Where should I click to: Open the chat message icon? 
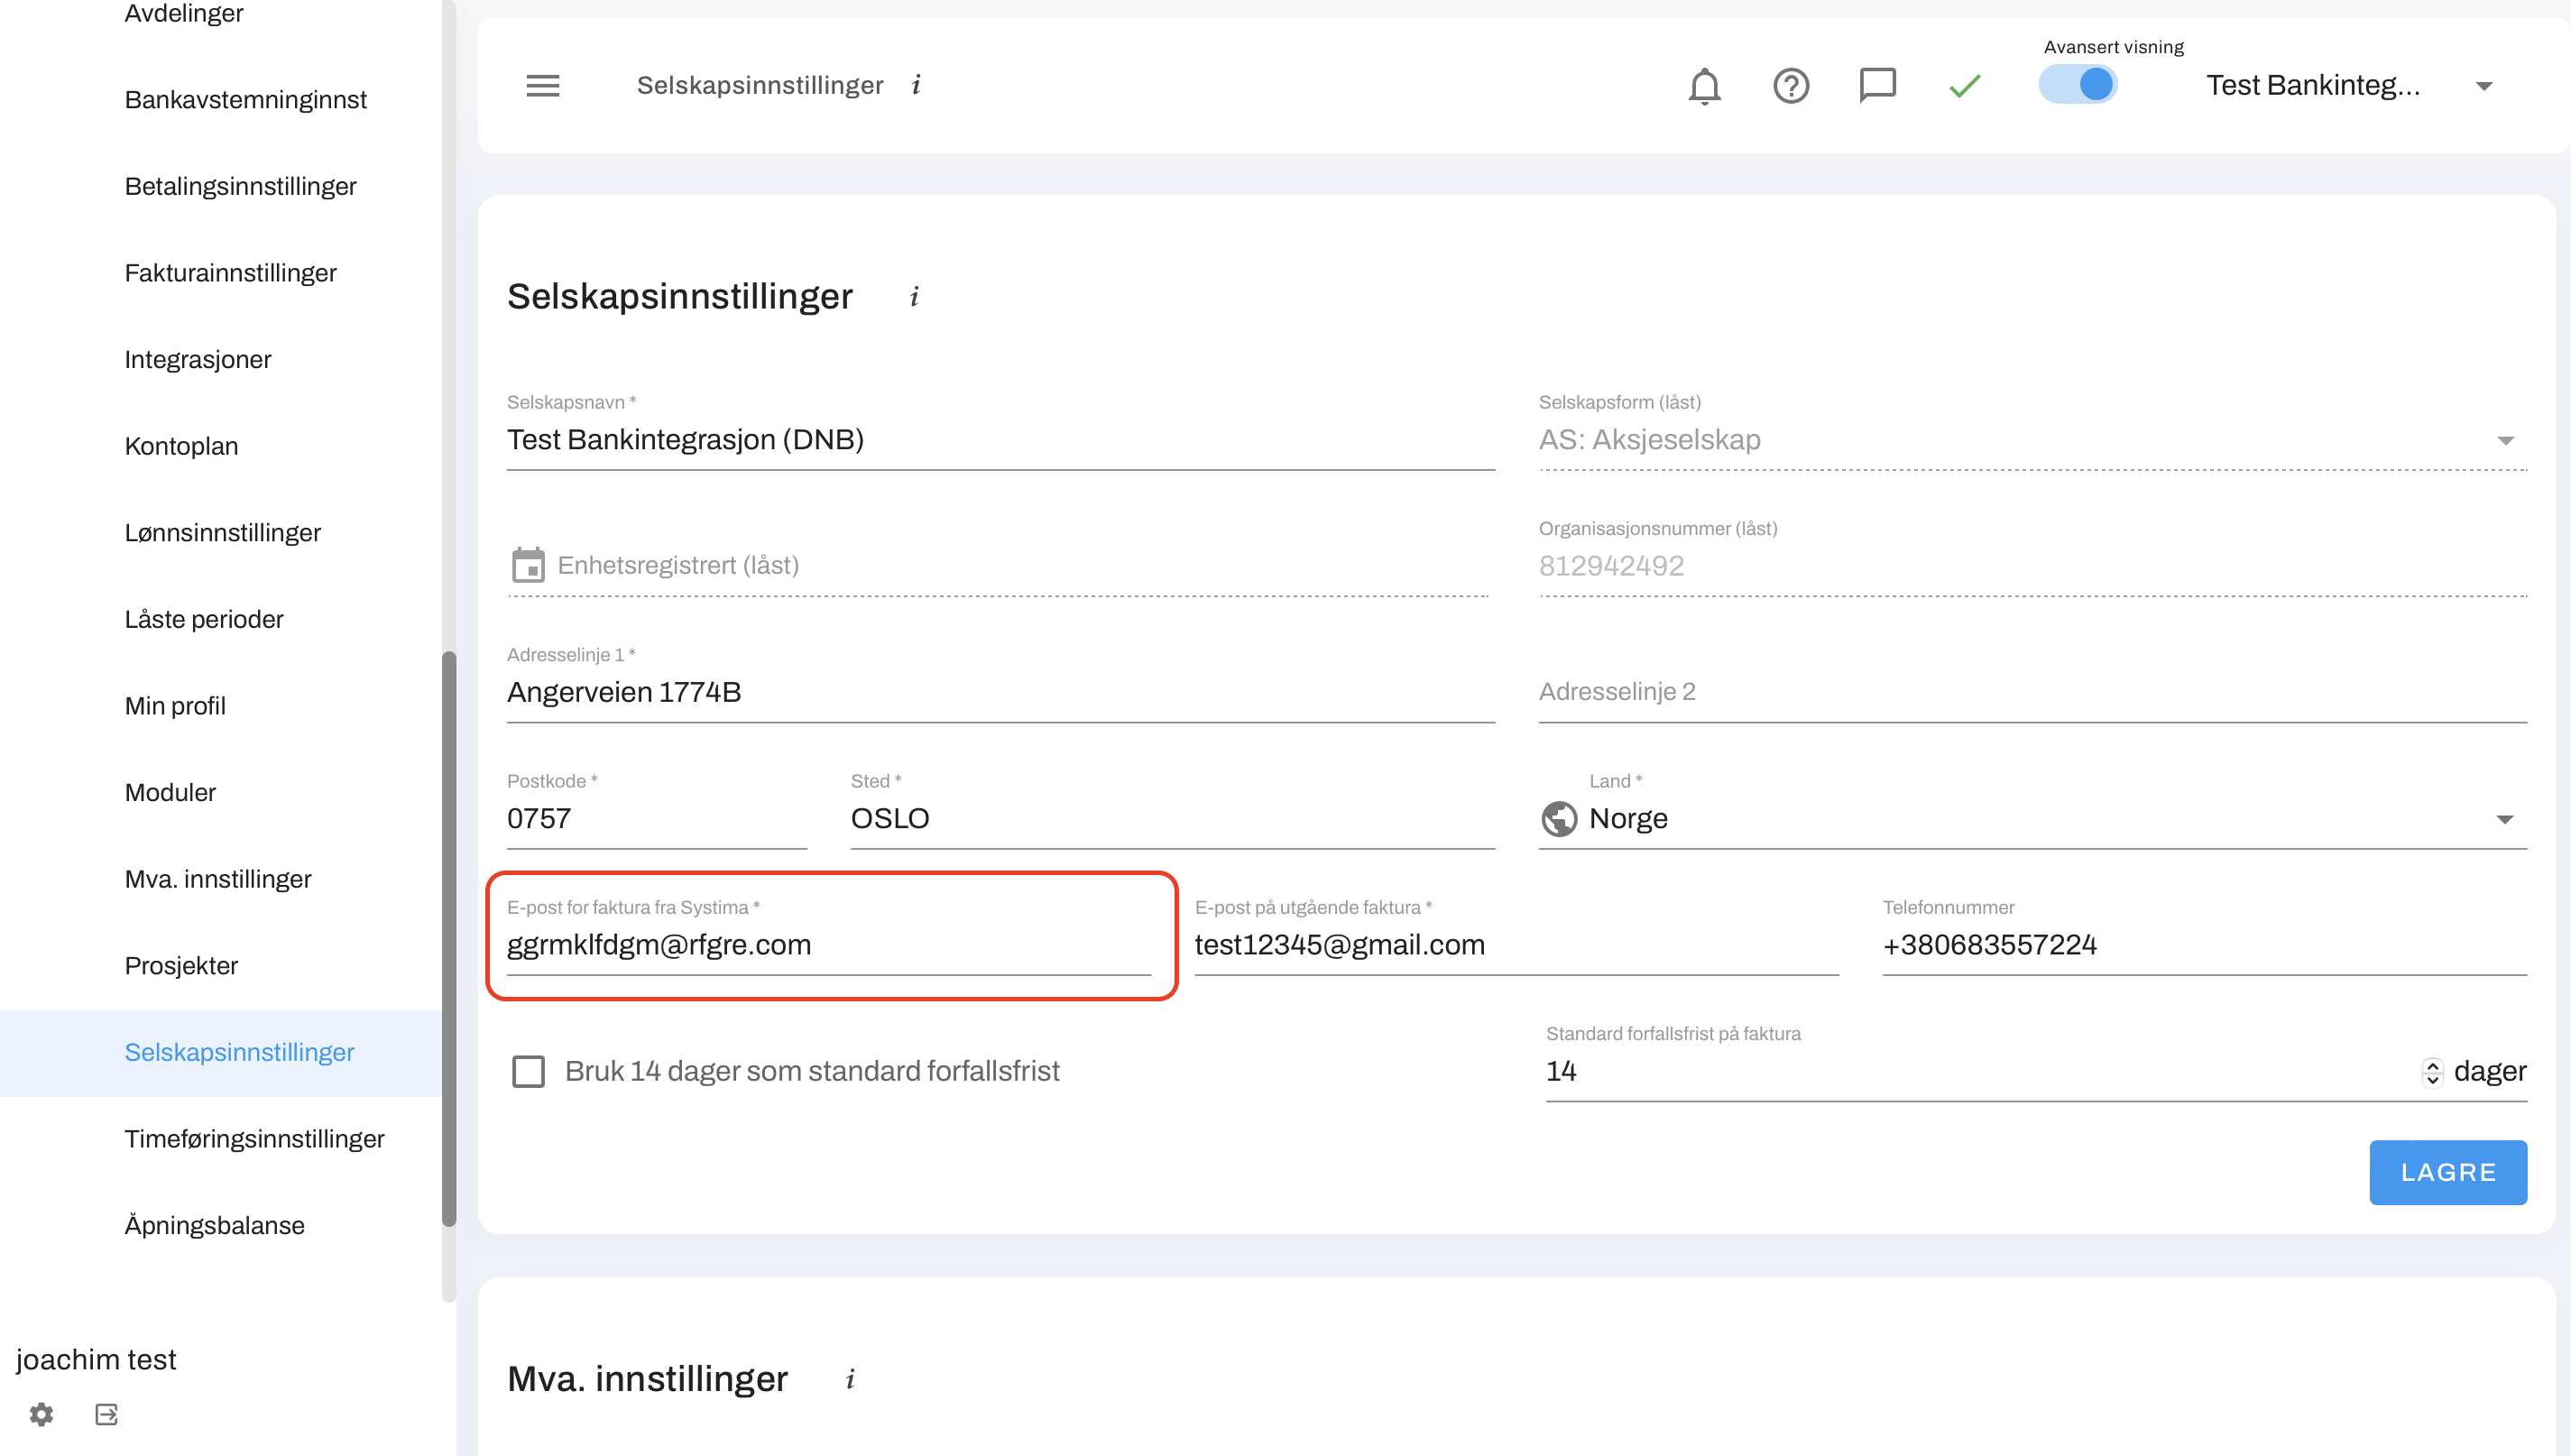click(x=1877, y=85)
